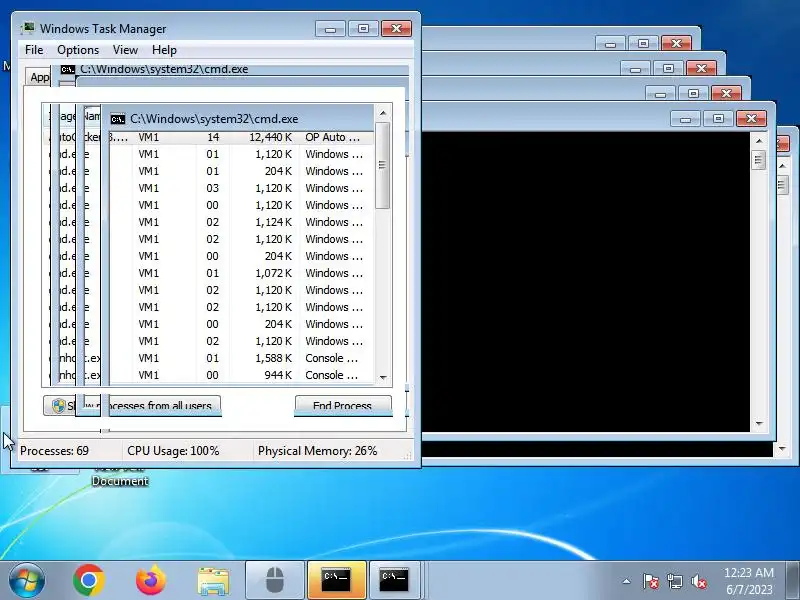Minimize the Windows Task Manager window
Image resolution: width=800 pixels, height=600 pixels.
[x=330, y=29]
